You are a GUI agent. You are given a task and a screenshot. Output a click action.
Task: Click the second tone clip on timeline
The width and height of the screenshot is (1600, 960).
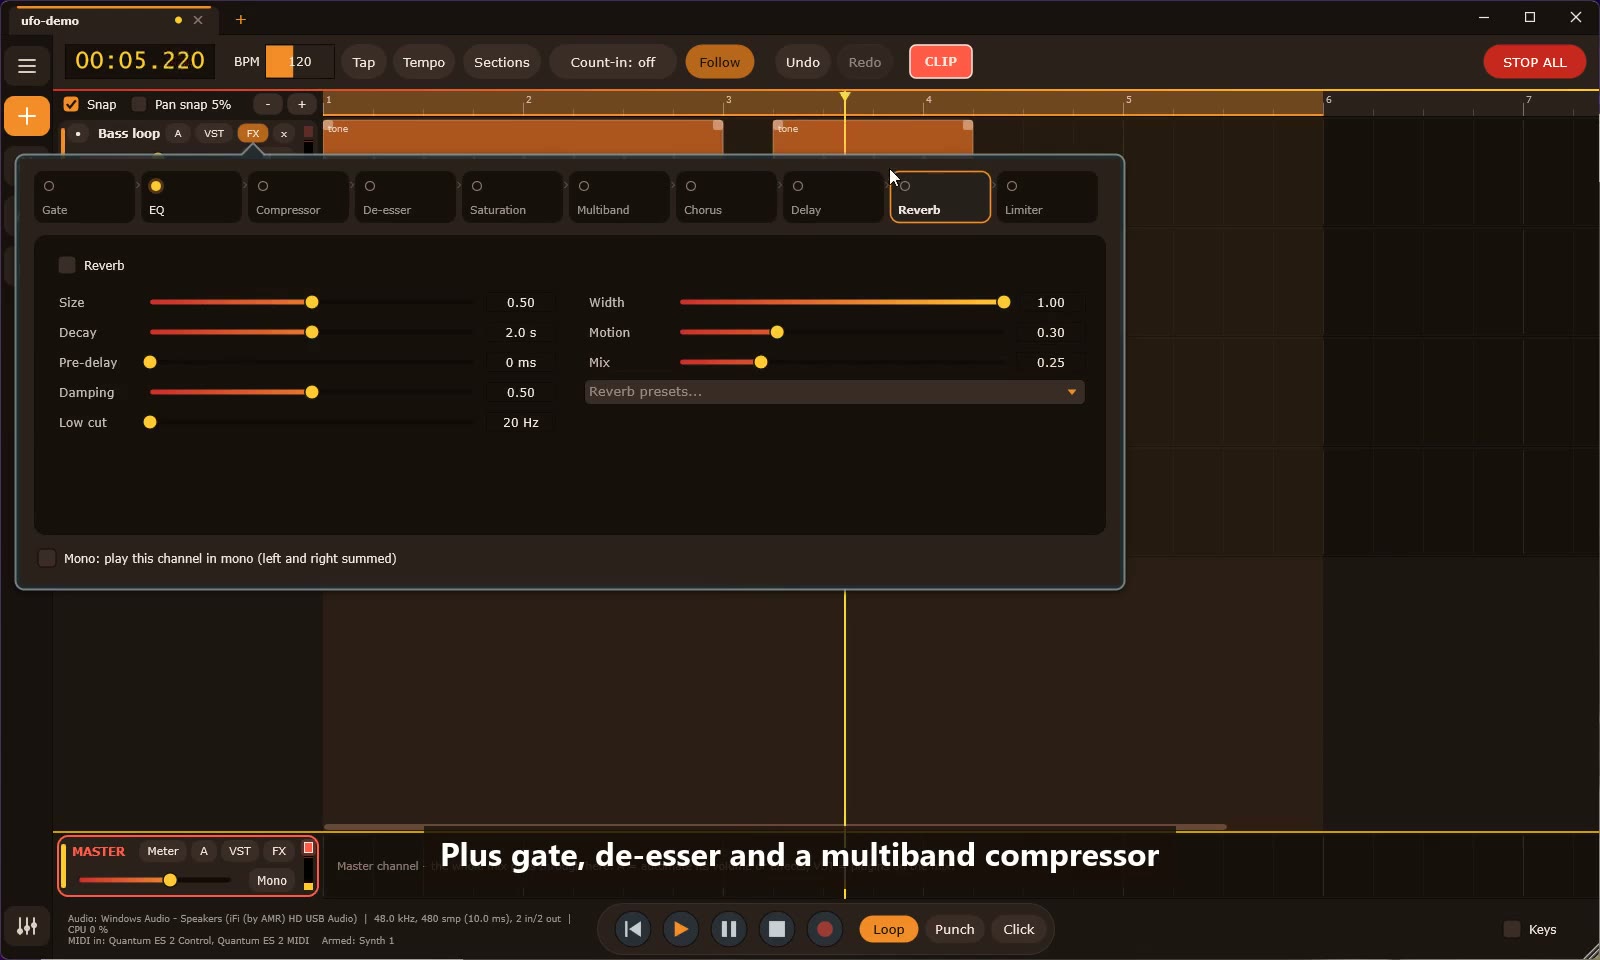tap(873, 137)
